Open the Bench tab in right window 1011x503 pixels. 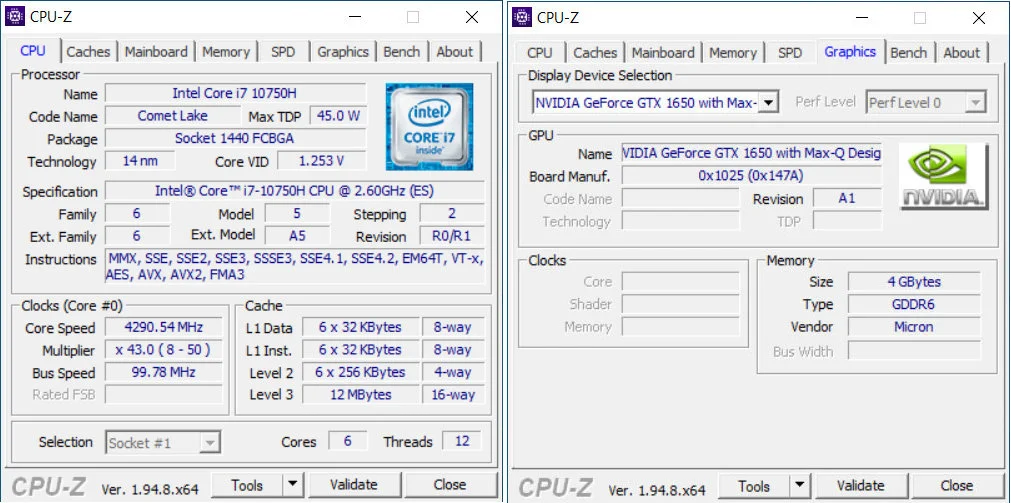(x=908, y=53)
